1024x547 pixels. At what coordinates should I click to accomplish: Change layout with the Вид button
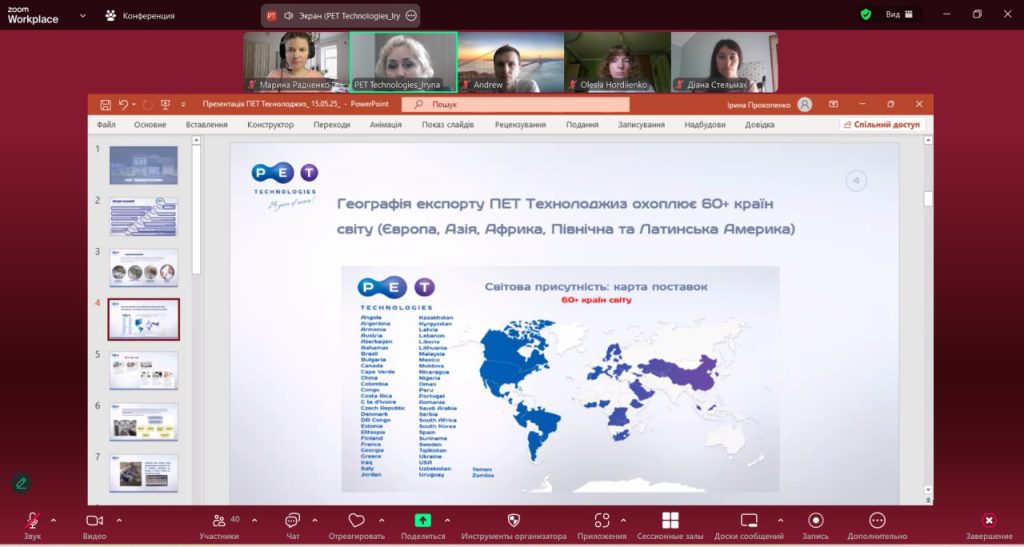pyautogui.click(x=899, y=14)
